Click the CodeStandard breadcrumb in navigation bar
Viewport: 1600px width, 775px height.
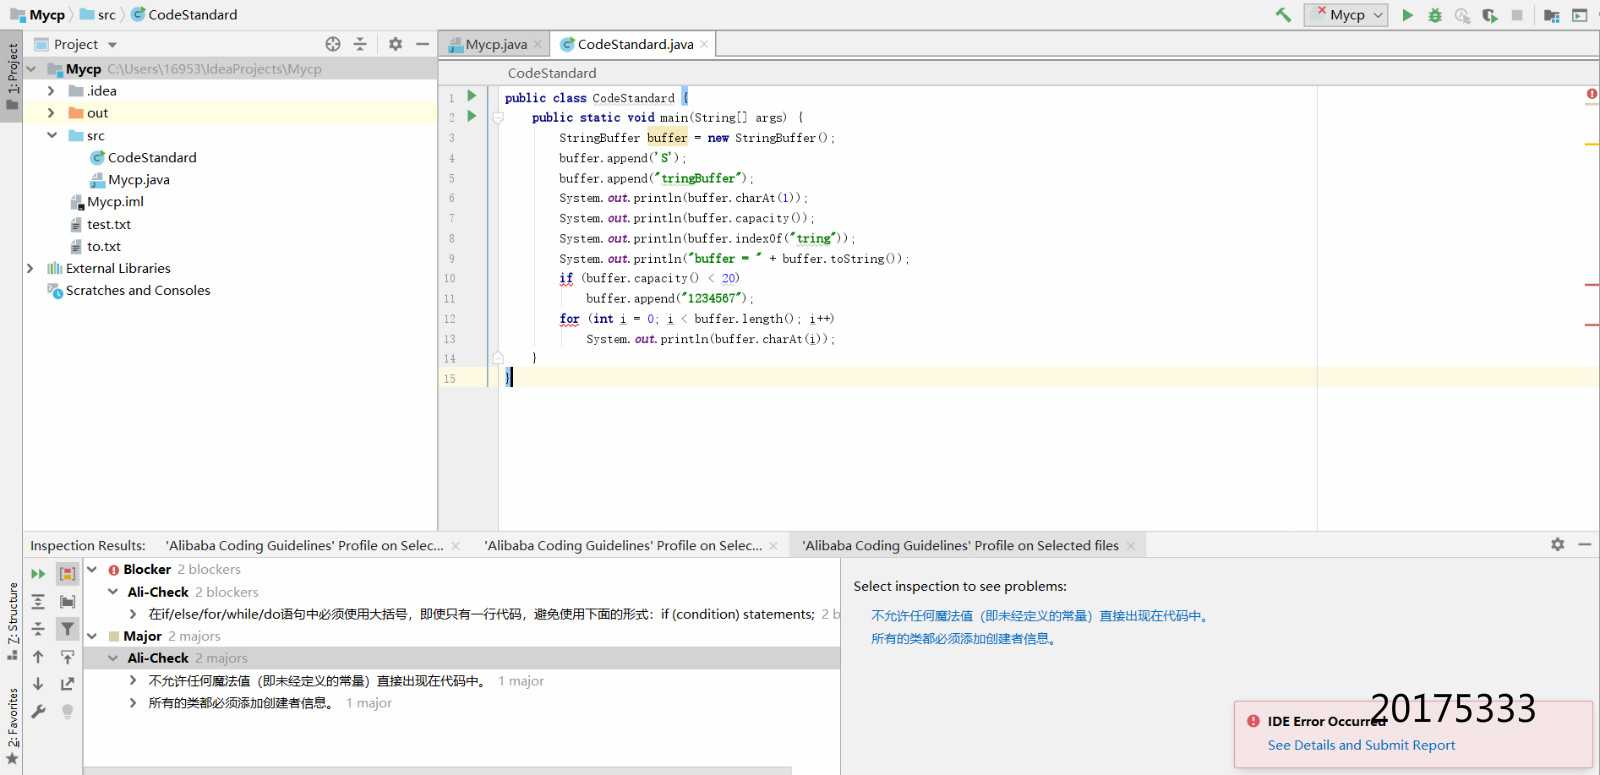(x=184, y=15)
